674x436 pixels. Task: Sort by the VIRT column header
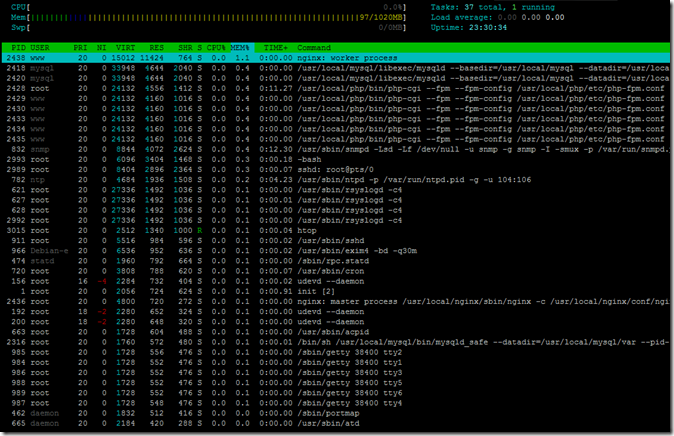point(125,48)
